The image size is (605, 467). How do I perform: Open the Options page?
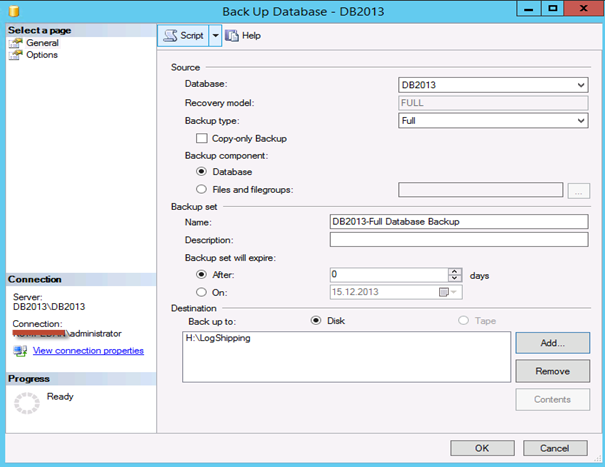pos(41,55)
